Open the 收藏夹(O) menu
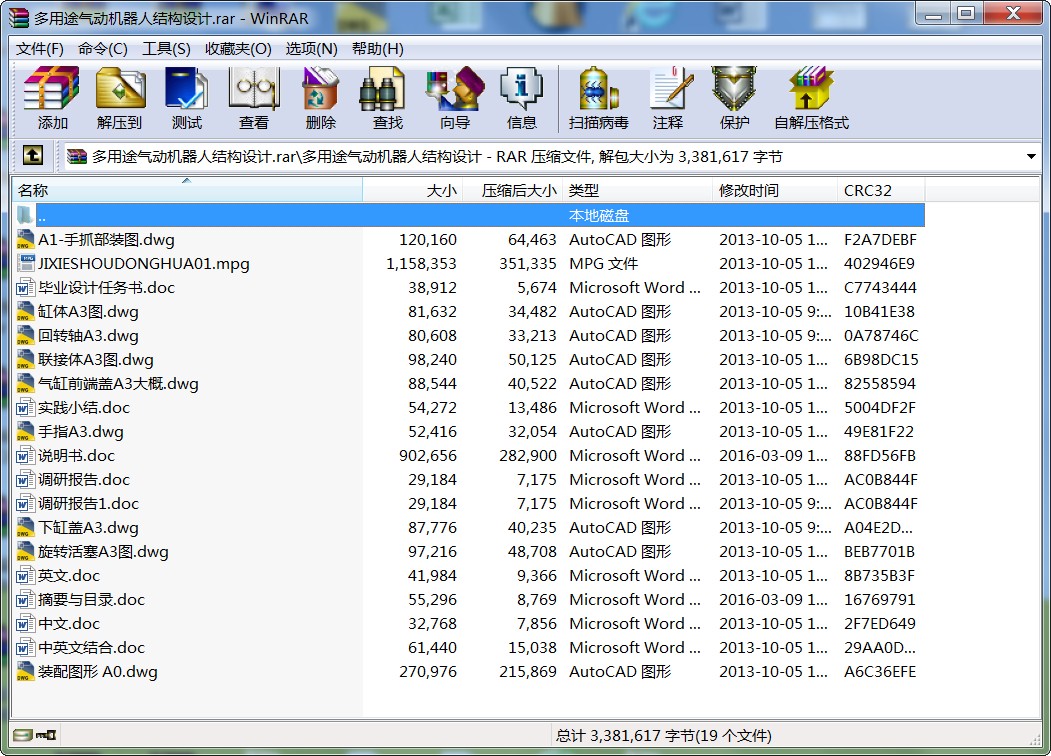Screen dimensions: 1051x756 [x=238, y=49]
